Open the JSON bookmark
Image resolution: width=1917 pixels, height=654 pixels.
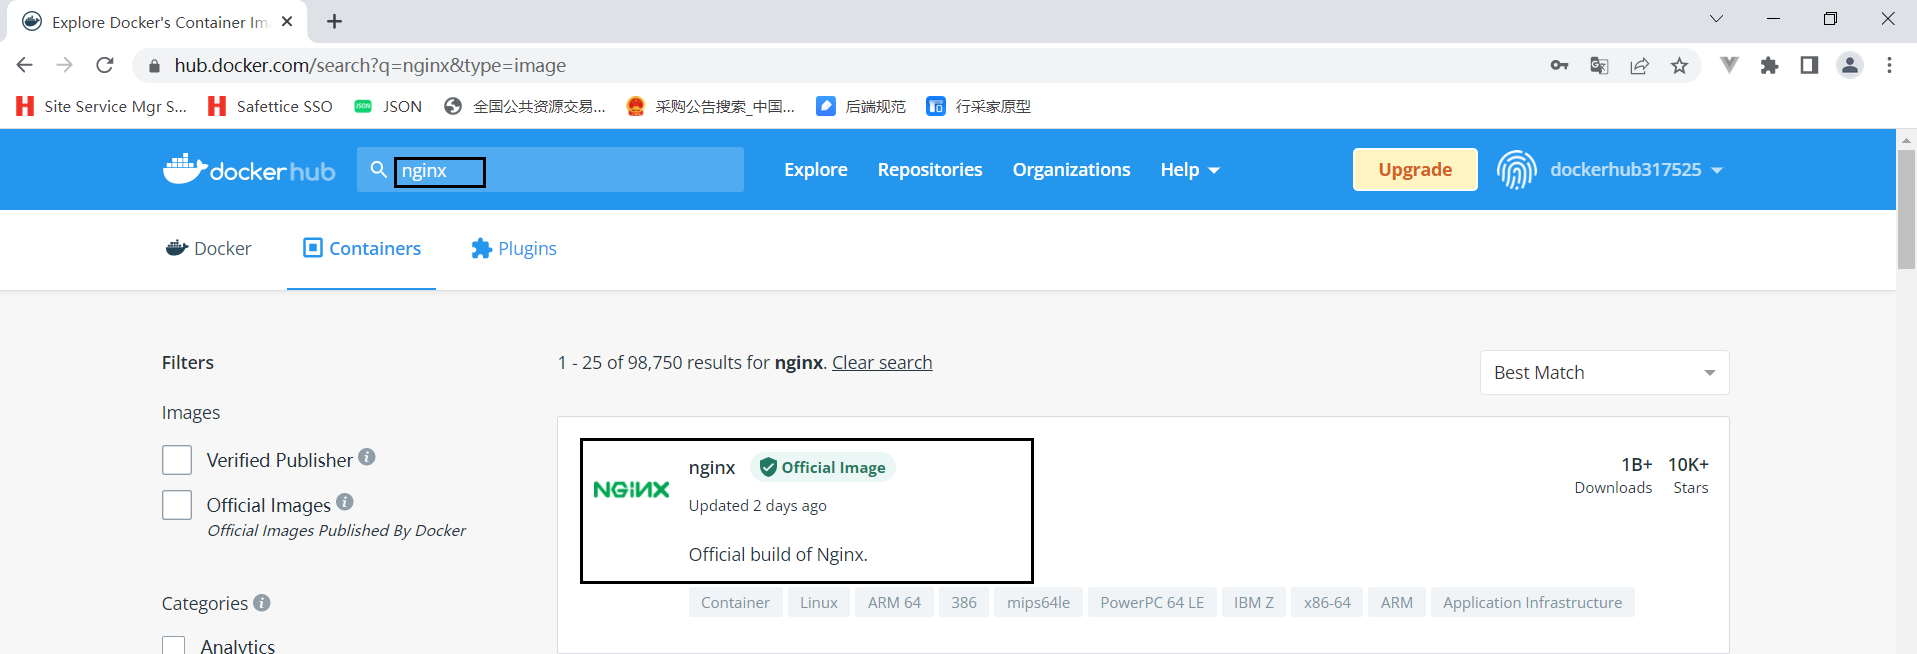(388, 106)
